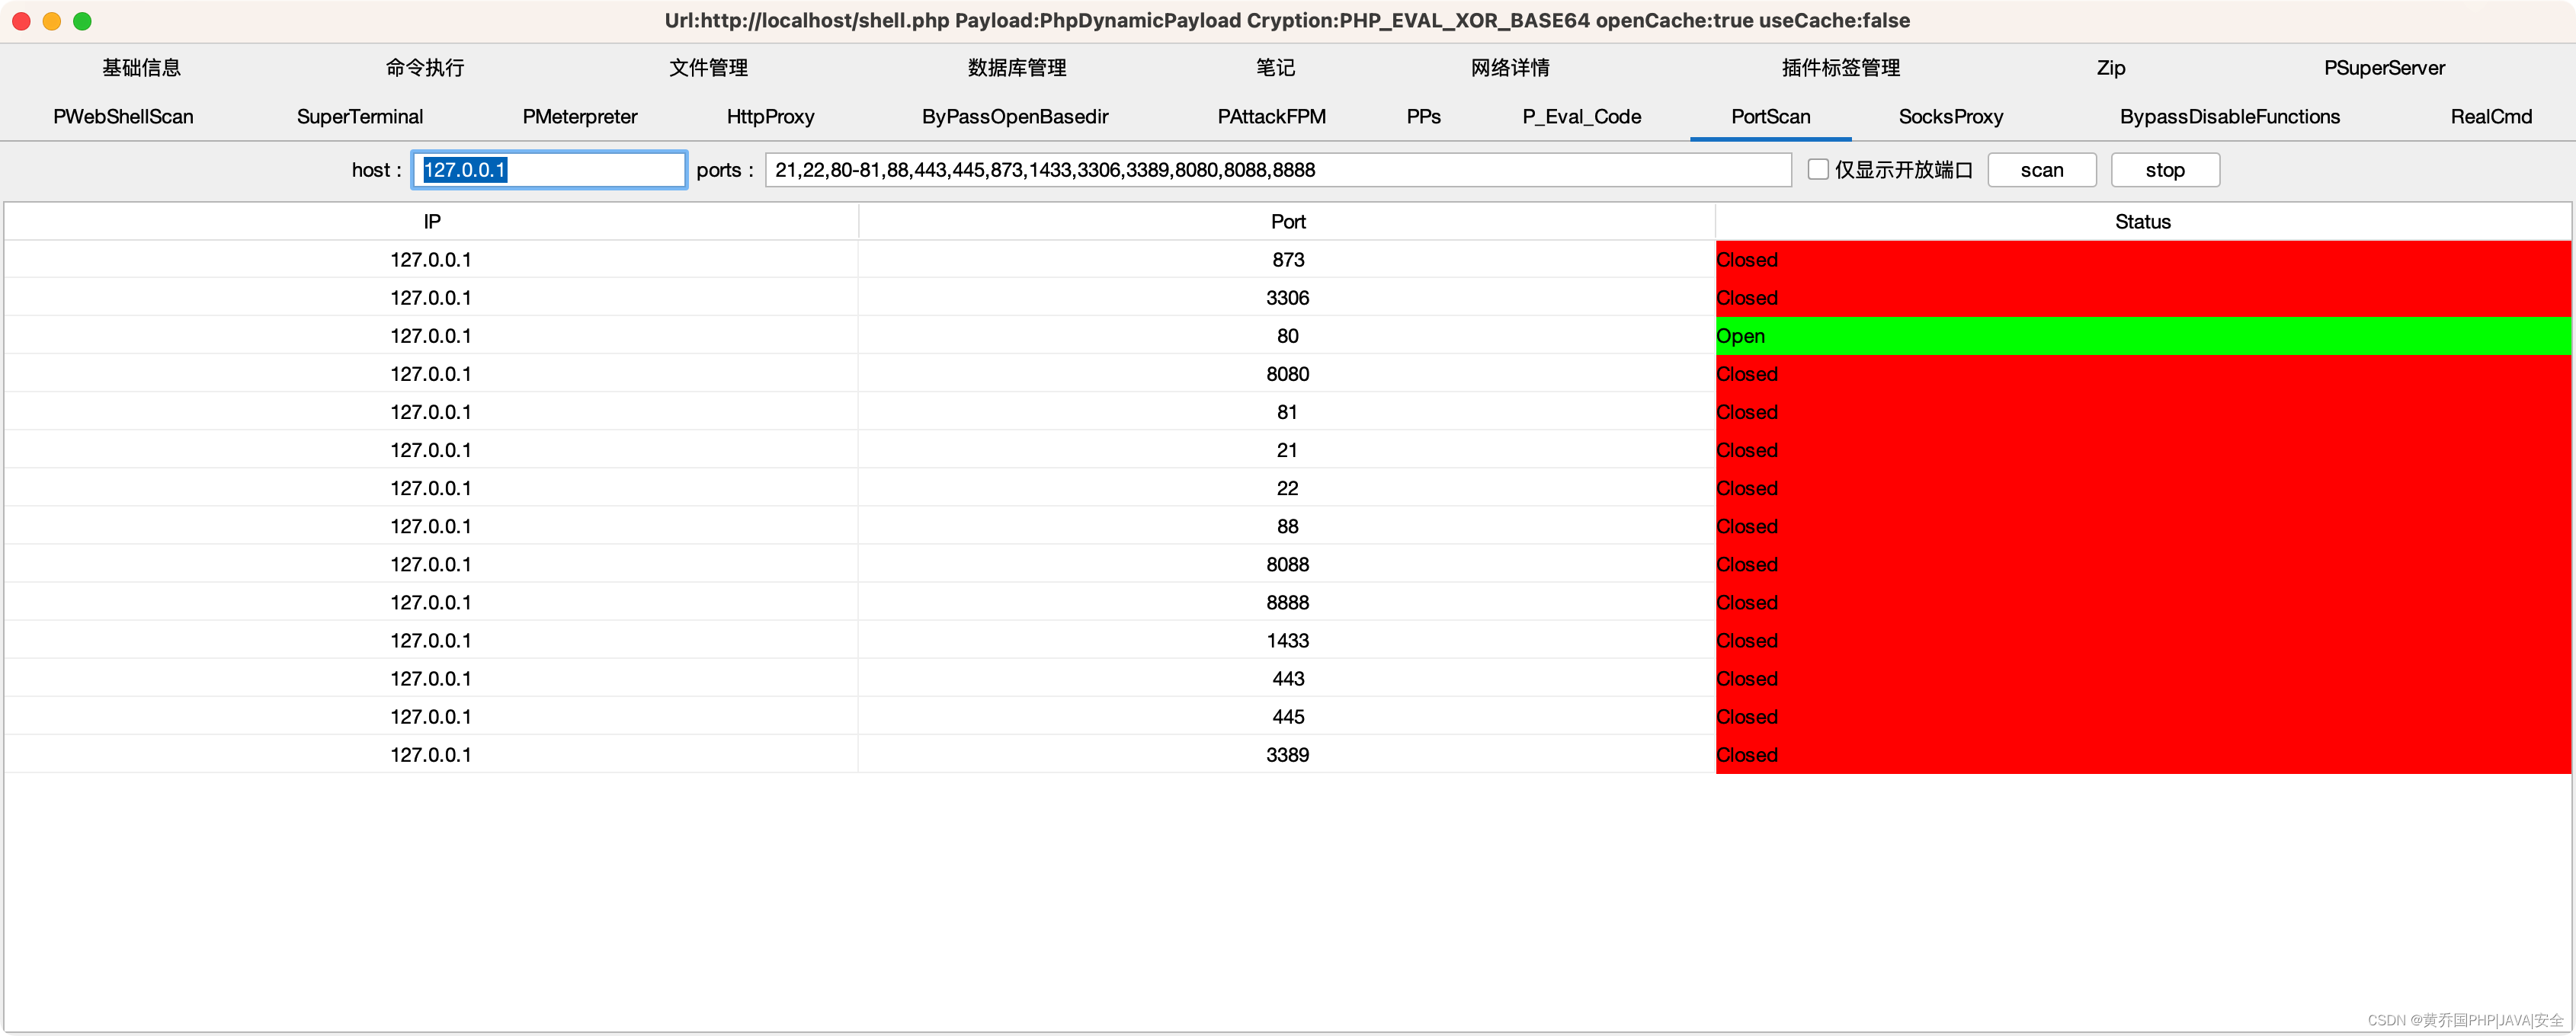Switch to the ByPassOpenBasedir tab
This screenshot has width=2576, height=1036.
pos(1015,117)
